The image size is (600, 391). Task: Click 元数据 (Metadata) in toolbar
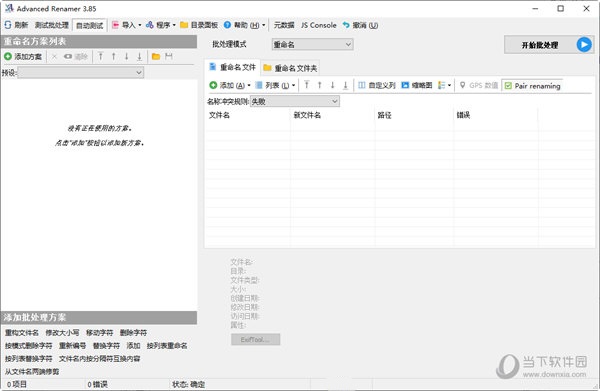click(x=284, y=25)
